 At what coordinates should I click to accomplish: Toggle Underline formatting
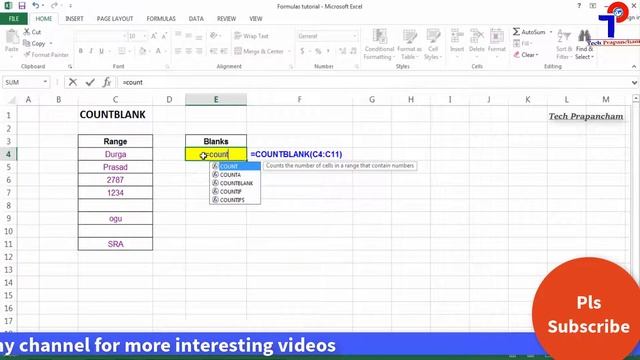pos(101,51)
